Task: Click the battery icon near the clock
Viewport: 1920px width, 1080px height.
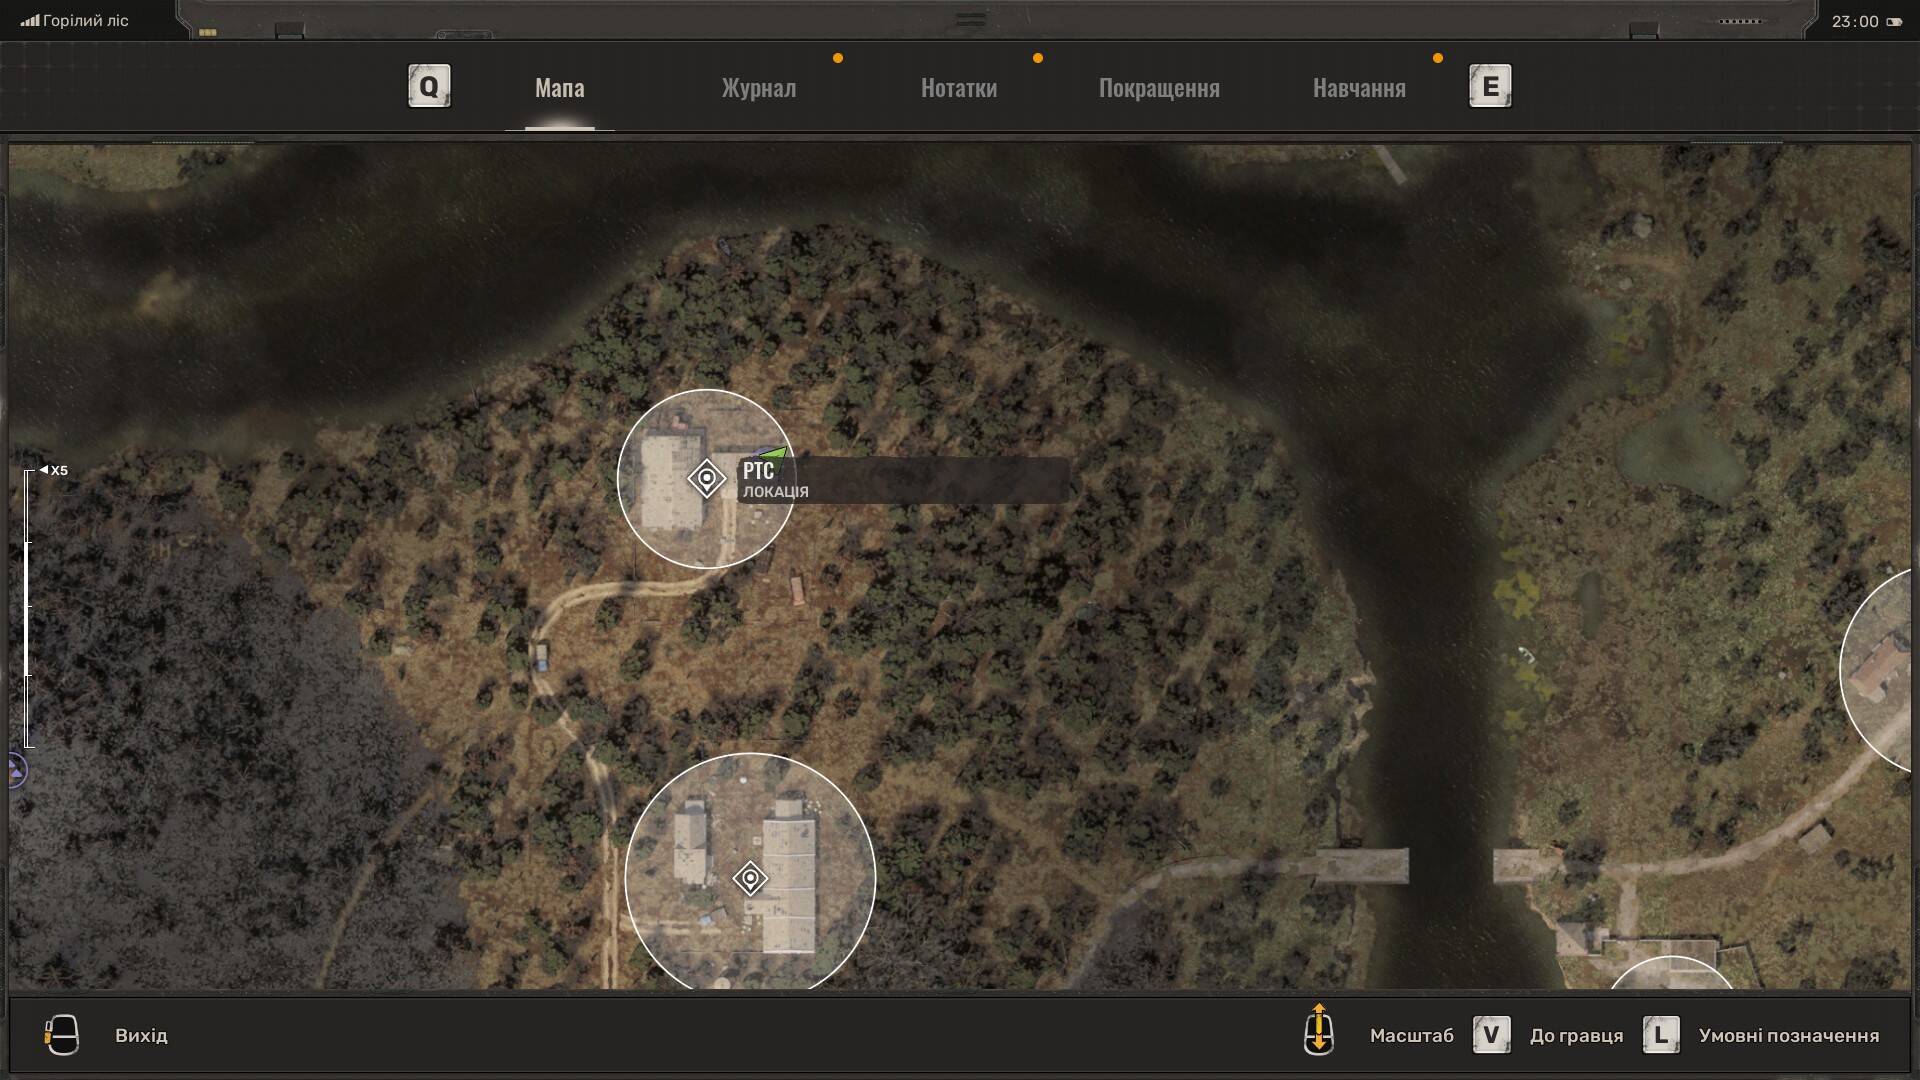Action: [1894, 22]
